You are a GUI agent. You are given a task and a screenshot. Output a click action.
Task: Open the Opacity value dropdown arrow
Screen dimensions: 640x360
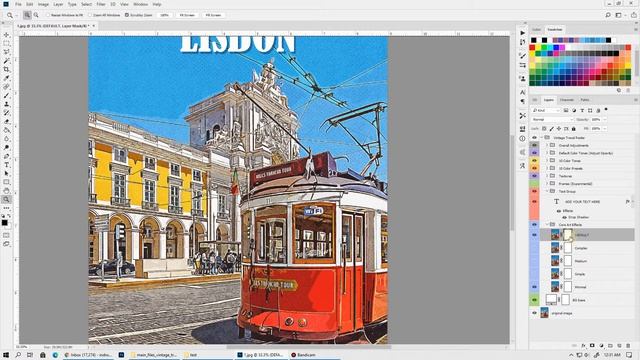604,120
